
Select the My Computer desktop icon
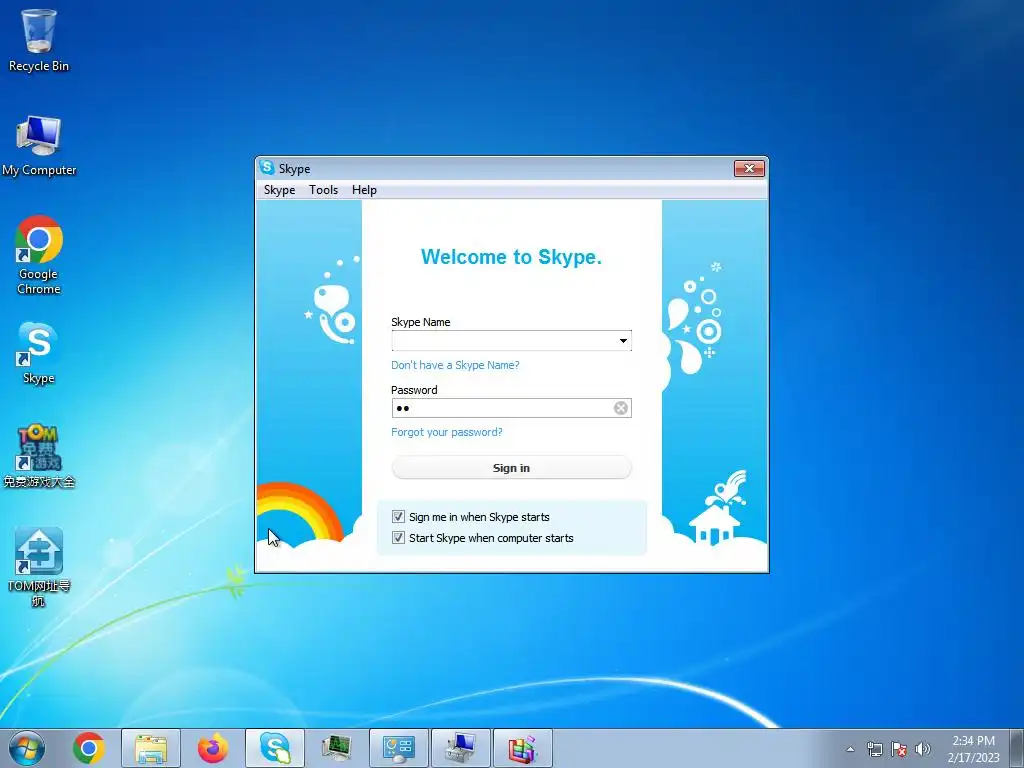39,145
